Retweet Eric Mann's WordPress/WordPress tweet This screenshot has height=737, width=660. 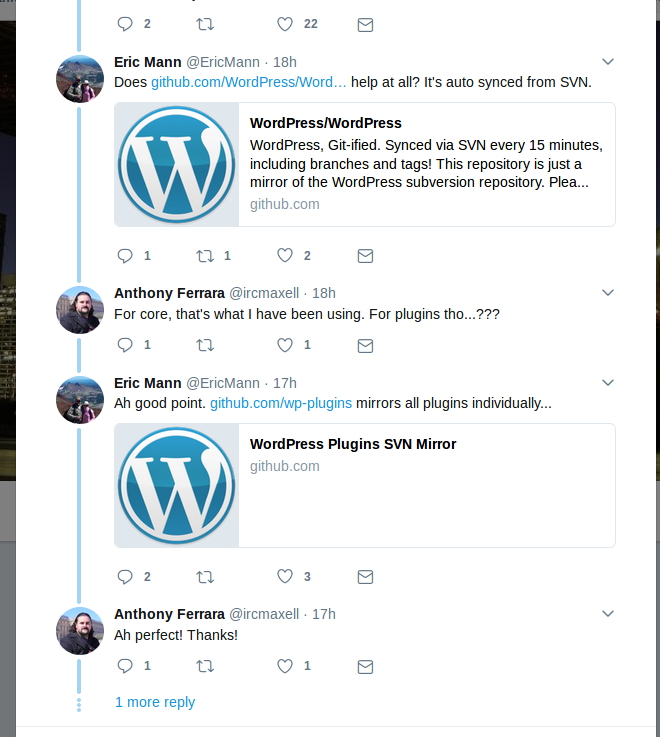point(205,256)
